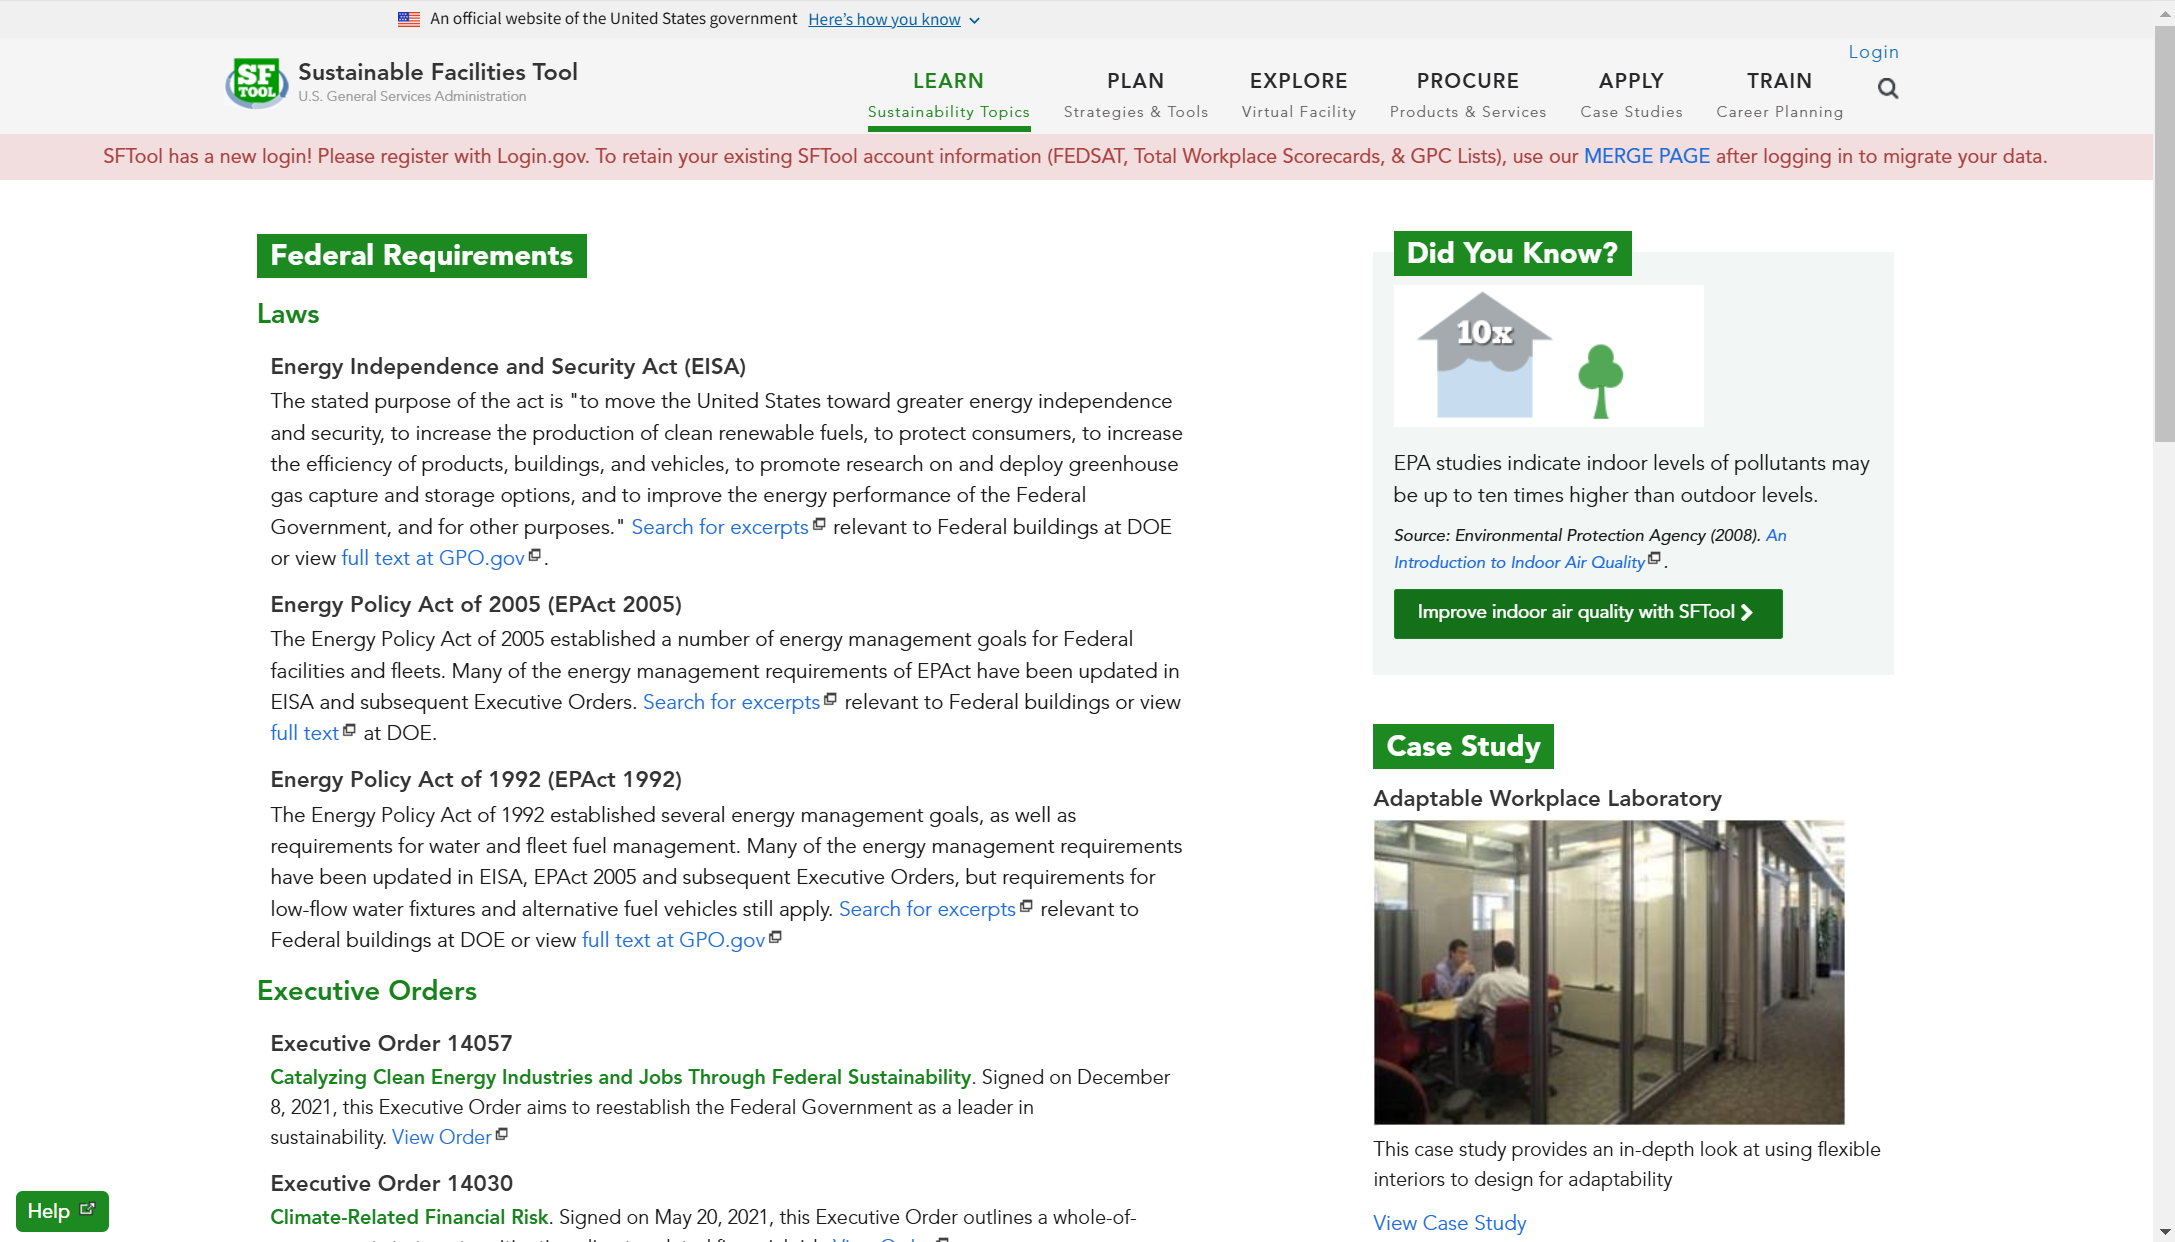Select the TRAIN Career Planning tab
The height and width of the screenshot is (1242, 2175).
(1779, 94)
